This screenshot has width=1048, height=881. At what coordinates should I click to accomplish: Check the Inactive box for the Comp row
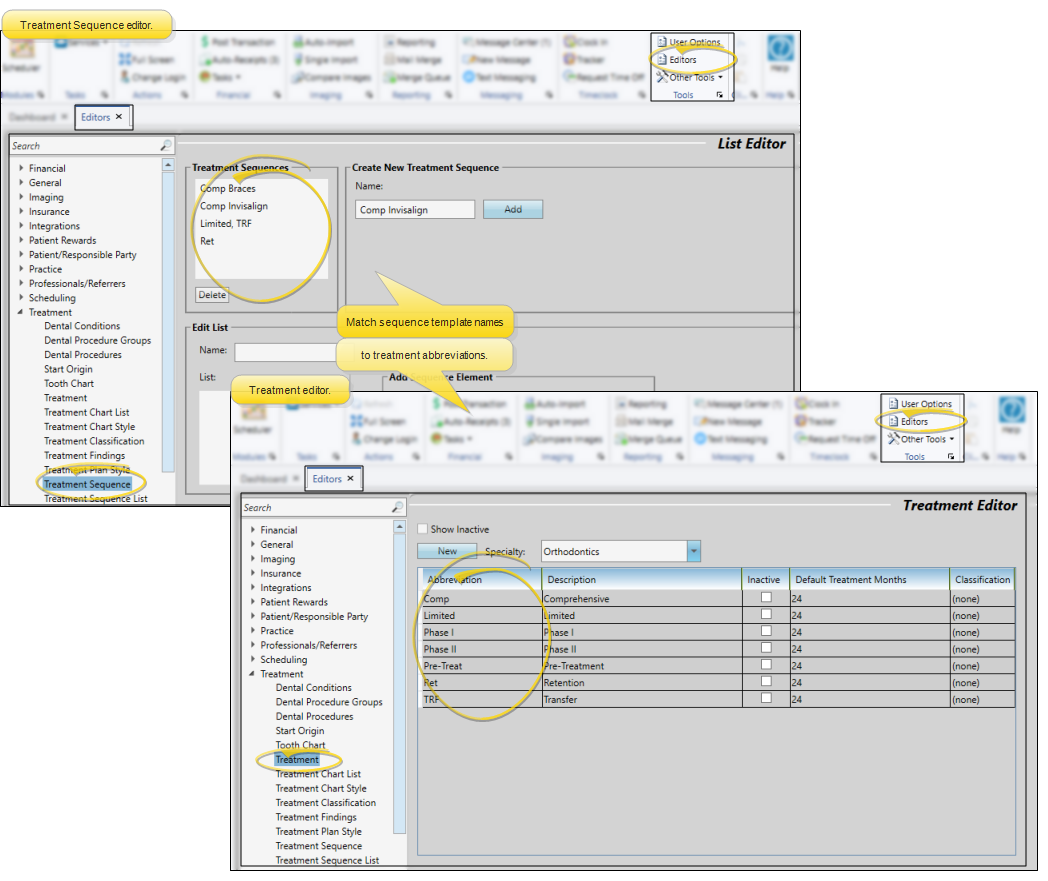[766, 598]
